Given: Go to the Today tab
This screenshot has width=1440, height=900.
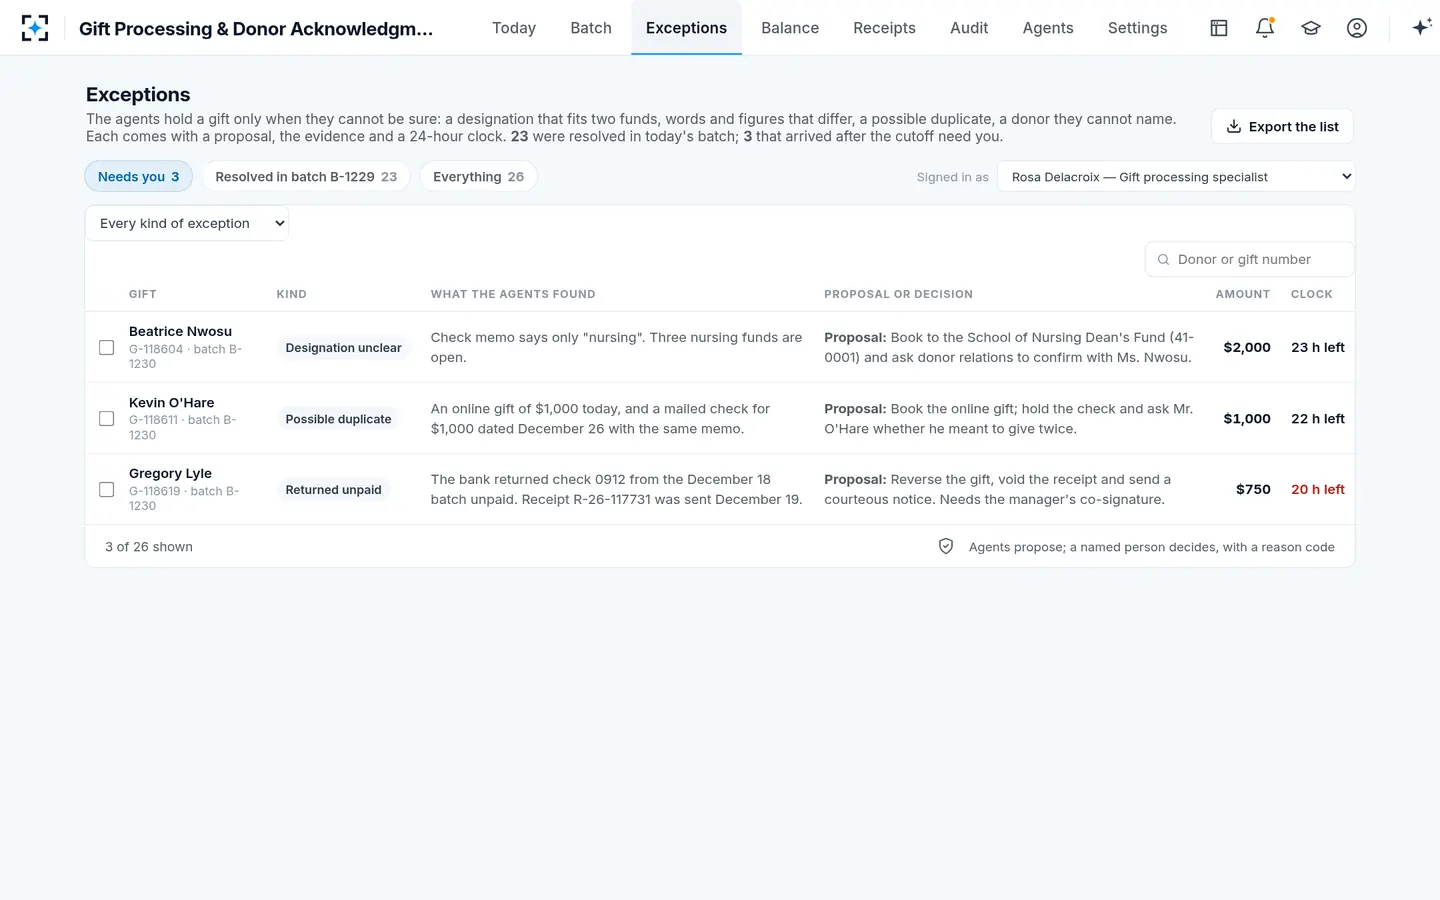Looking at the screenshot, I should (x=514, y=28).
